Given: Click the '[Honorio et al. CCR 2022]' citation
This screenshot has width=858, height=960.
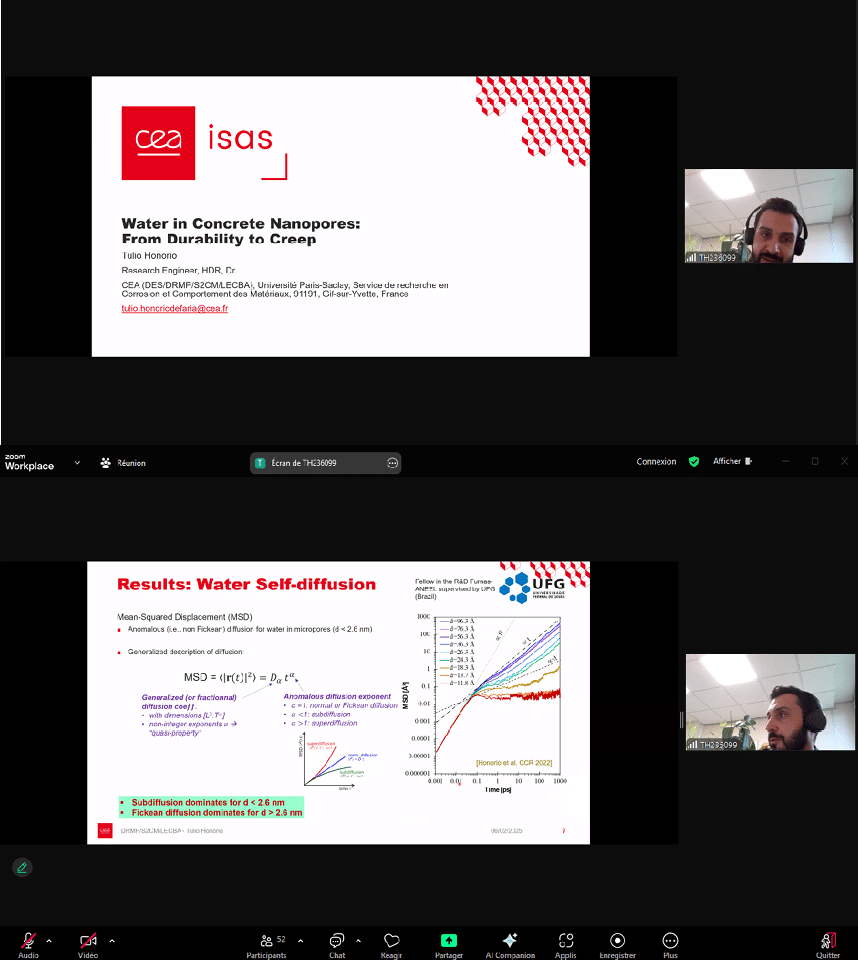Looking at the screenshot, I should pyautogui.click(x=514, y=763).
